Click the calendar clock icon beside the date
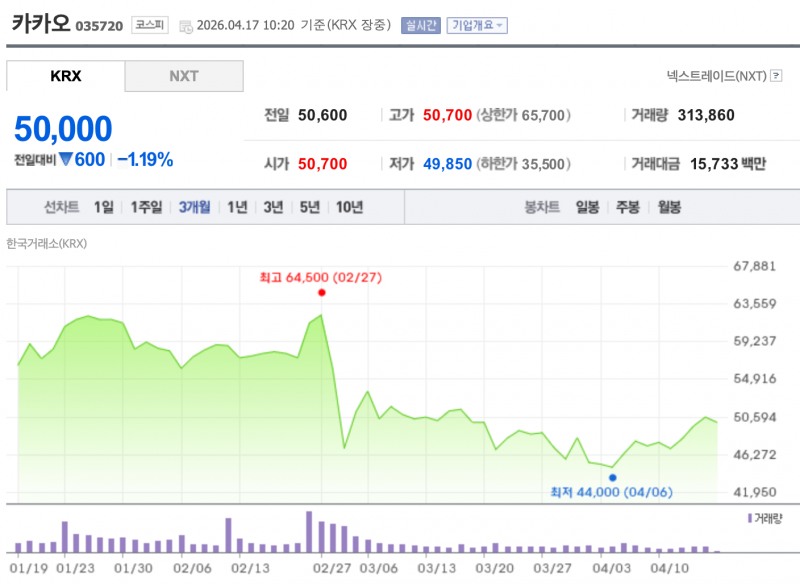The width and height of the screenshot is (800, 584). point(185,26)
